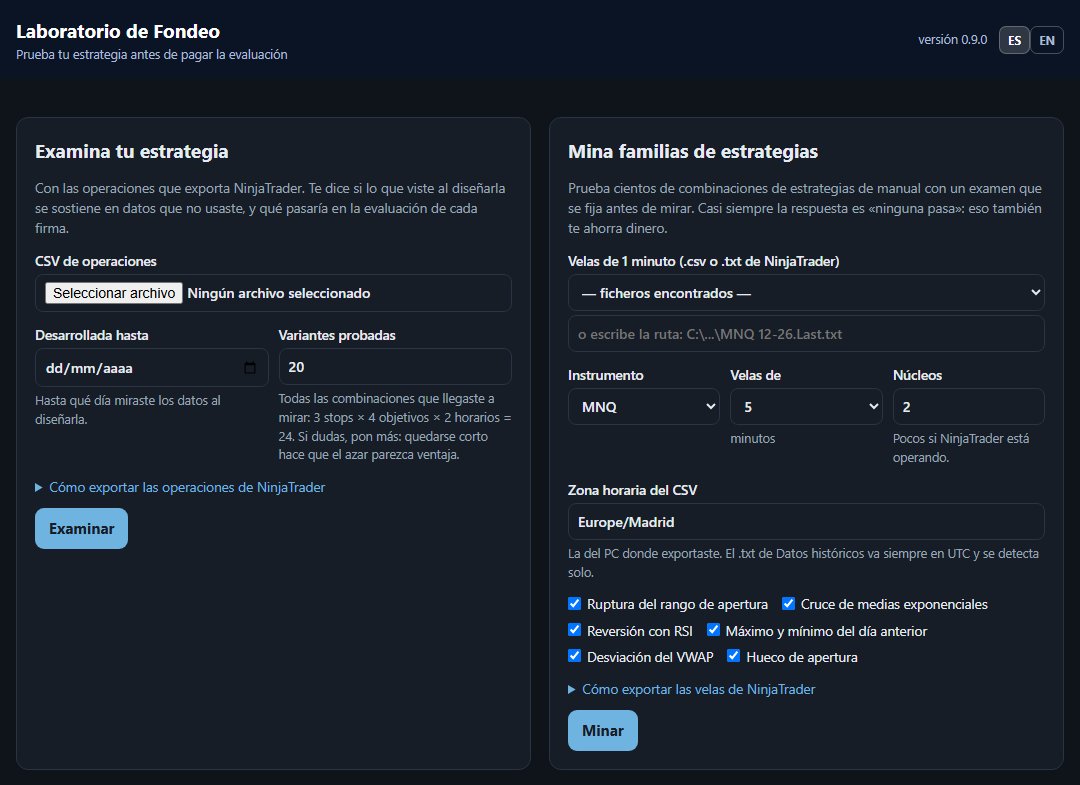Focus the Núcleos input field
The height and width of the screenshot is (785, 1080).
tap(968, 406)
